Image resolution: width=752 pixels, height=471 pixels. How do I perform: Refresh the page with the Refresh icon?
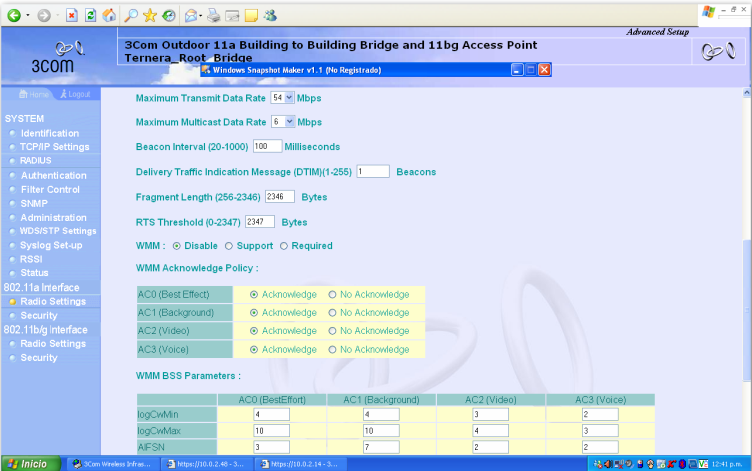91,16
